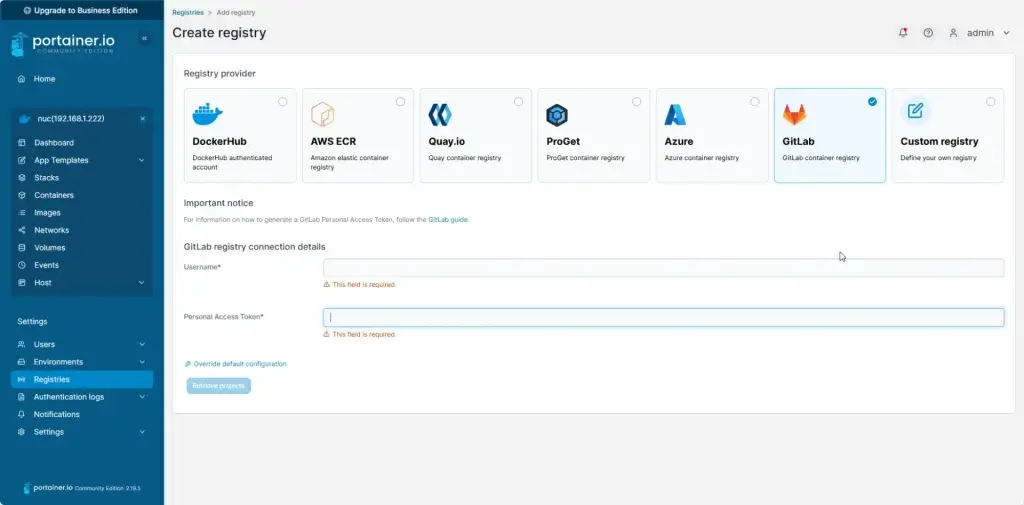Select Azure registry provider radio
1024x505 pixels.
(x=755, y=102)
